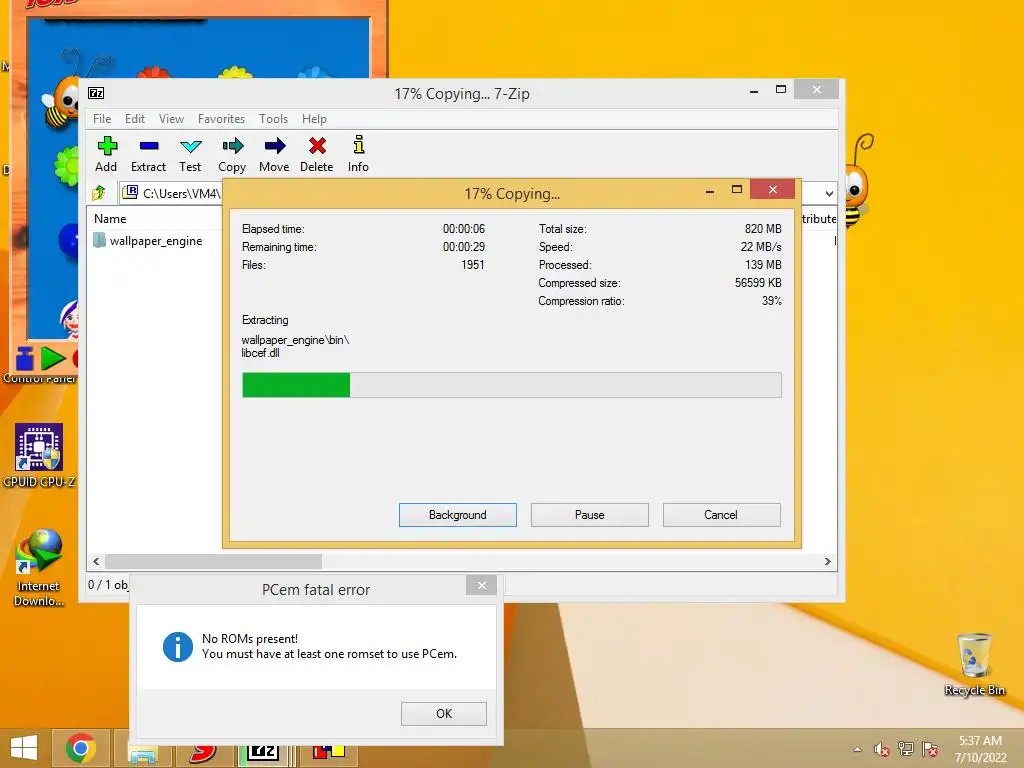The image size is (1024, 768).
Task: Click the Extract toolbar icon
Action: [148, 154]
